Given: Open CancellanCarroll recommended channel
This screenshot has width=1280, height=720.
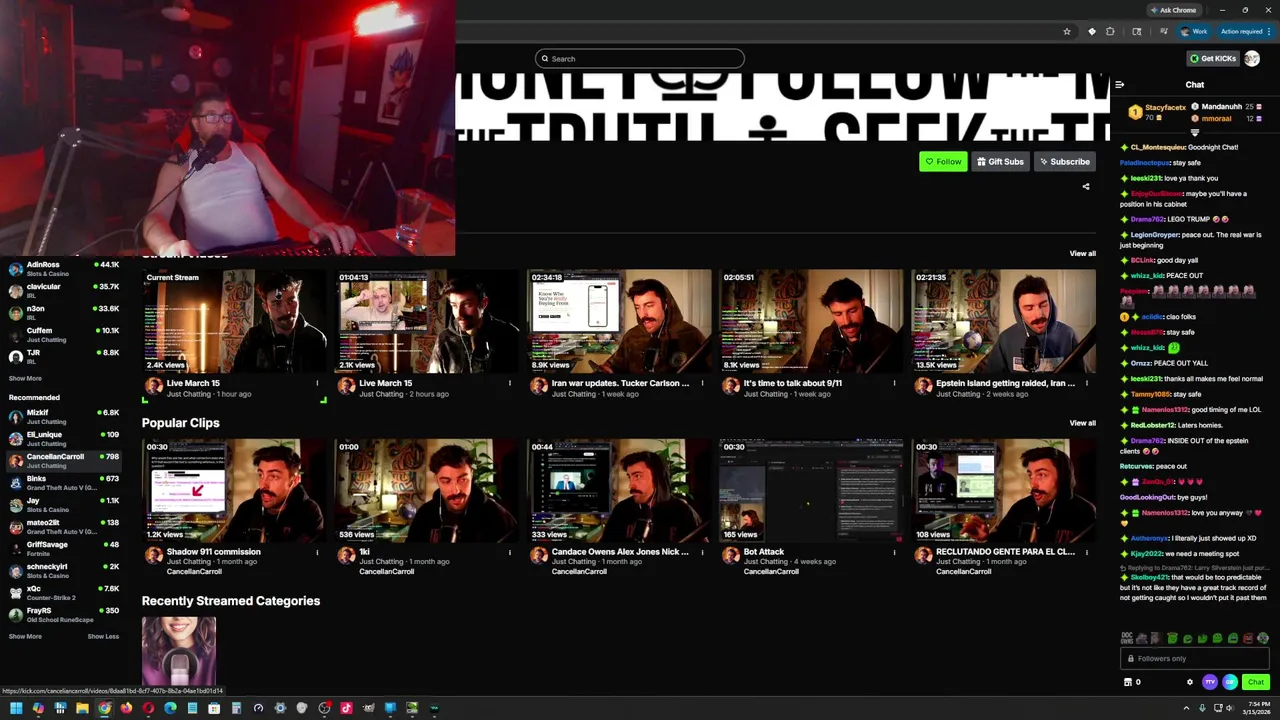Looking at the screenshot, I should [x=64, y=461].
